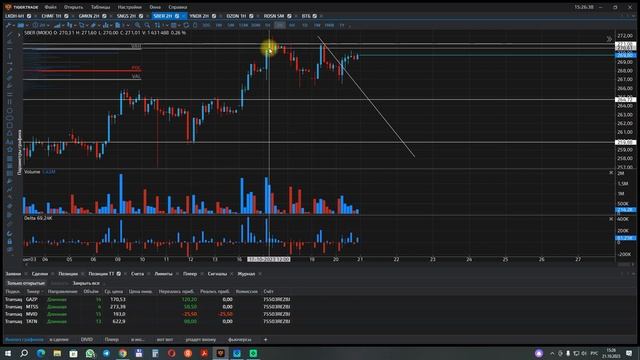Switch to the SNGS 2H chart tab
This screenshot has height=360, width=640.
point(126,16)
